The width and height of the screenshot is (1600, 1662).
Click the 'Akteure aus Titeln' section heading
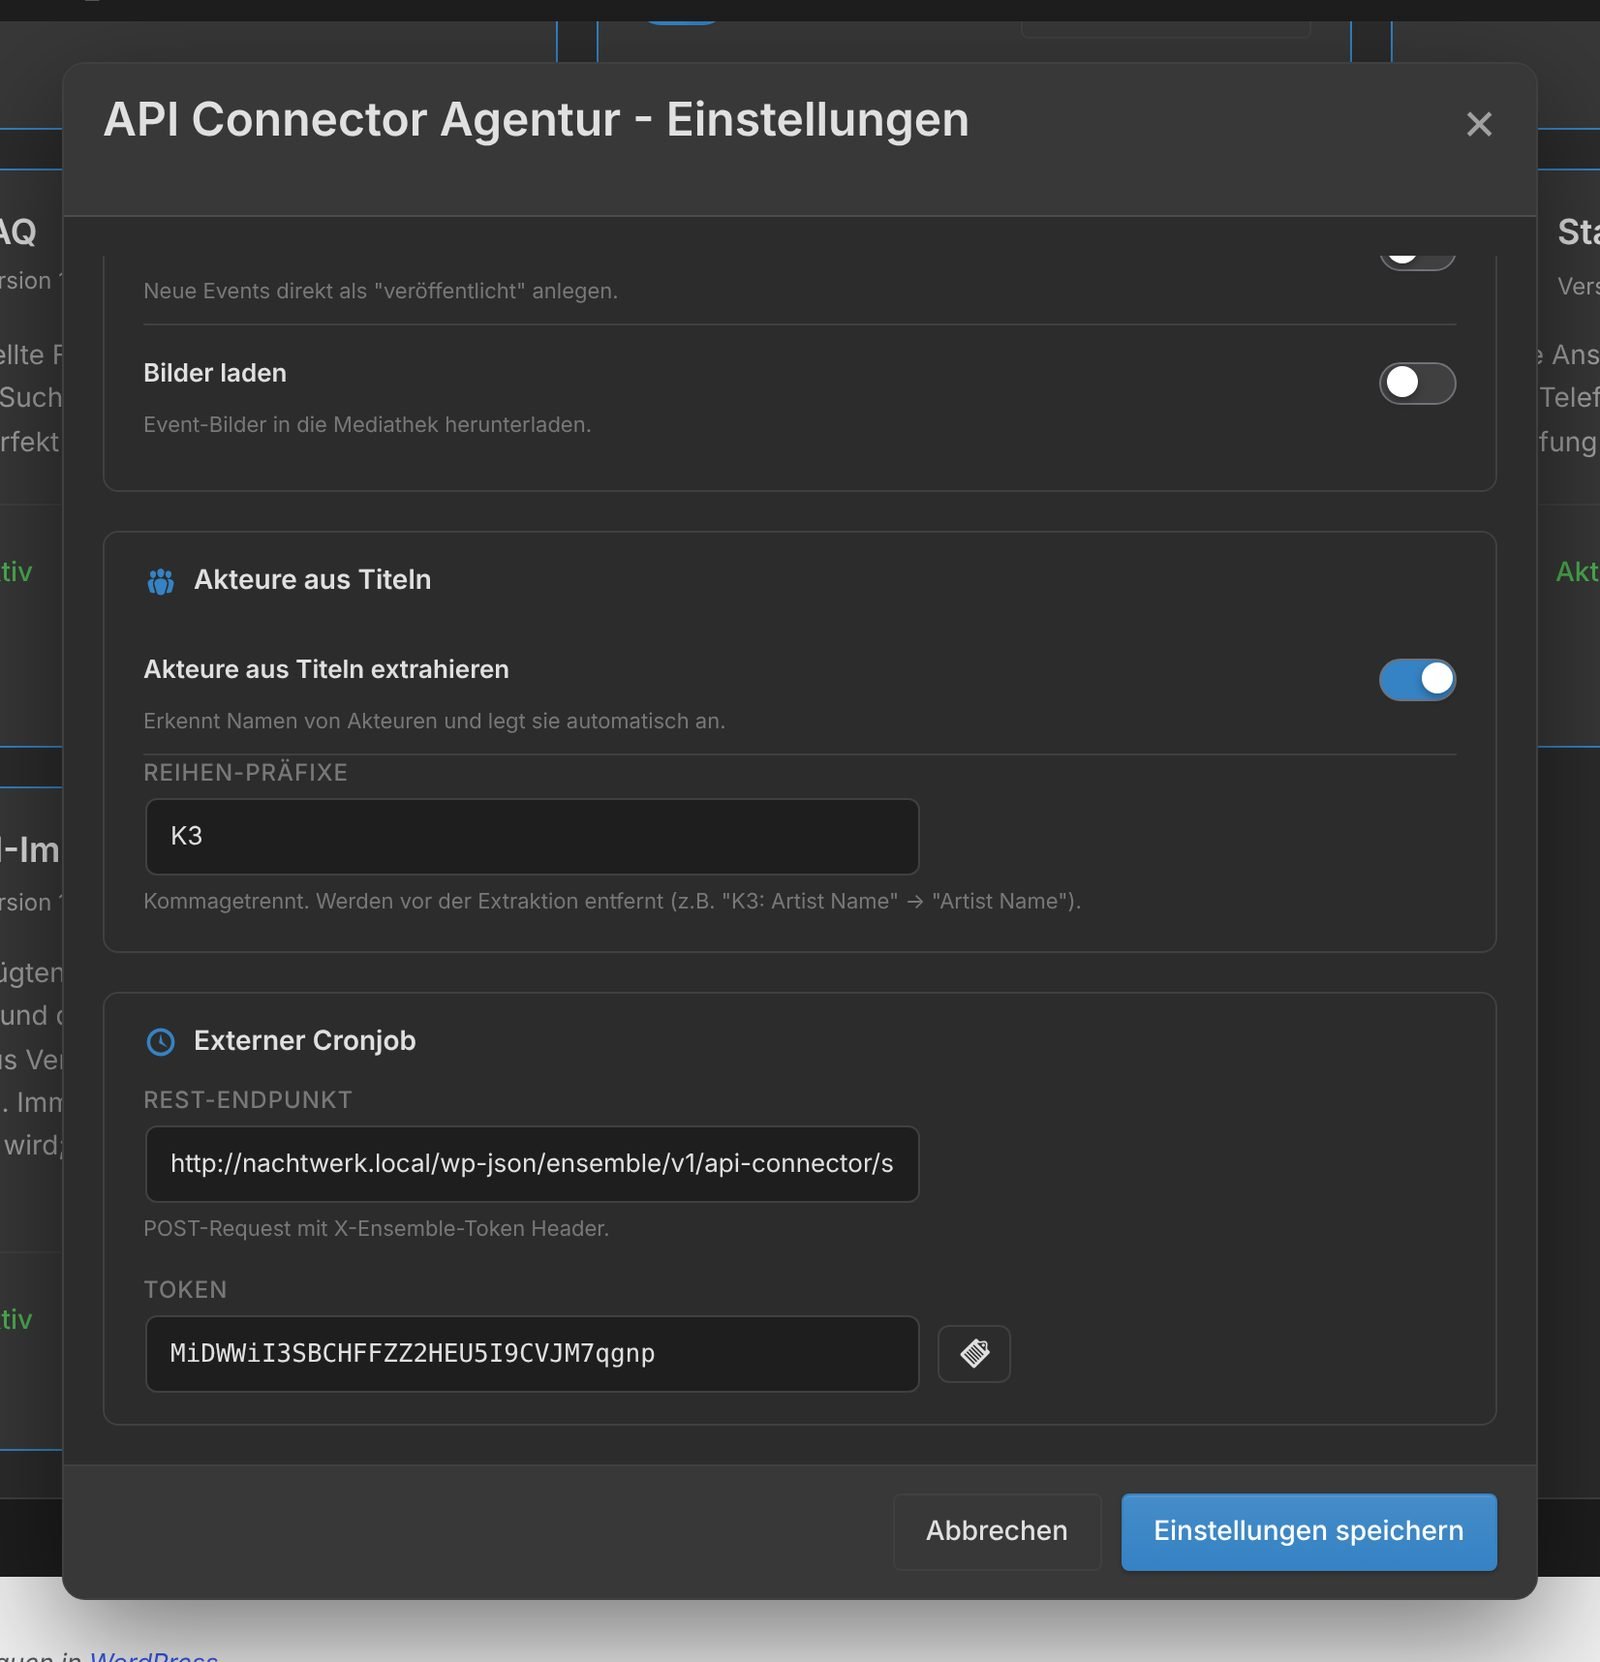click(313, 580)
